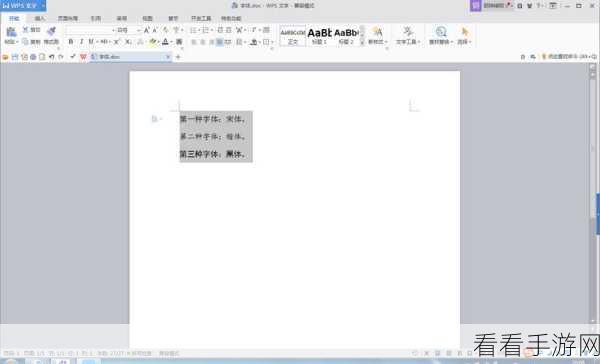Click the print icon in quick toolbar
This screenshot has height=364, width=600.
33,57
